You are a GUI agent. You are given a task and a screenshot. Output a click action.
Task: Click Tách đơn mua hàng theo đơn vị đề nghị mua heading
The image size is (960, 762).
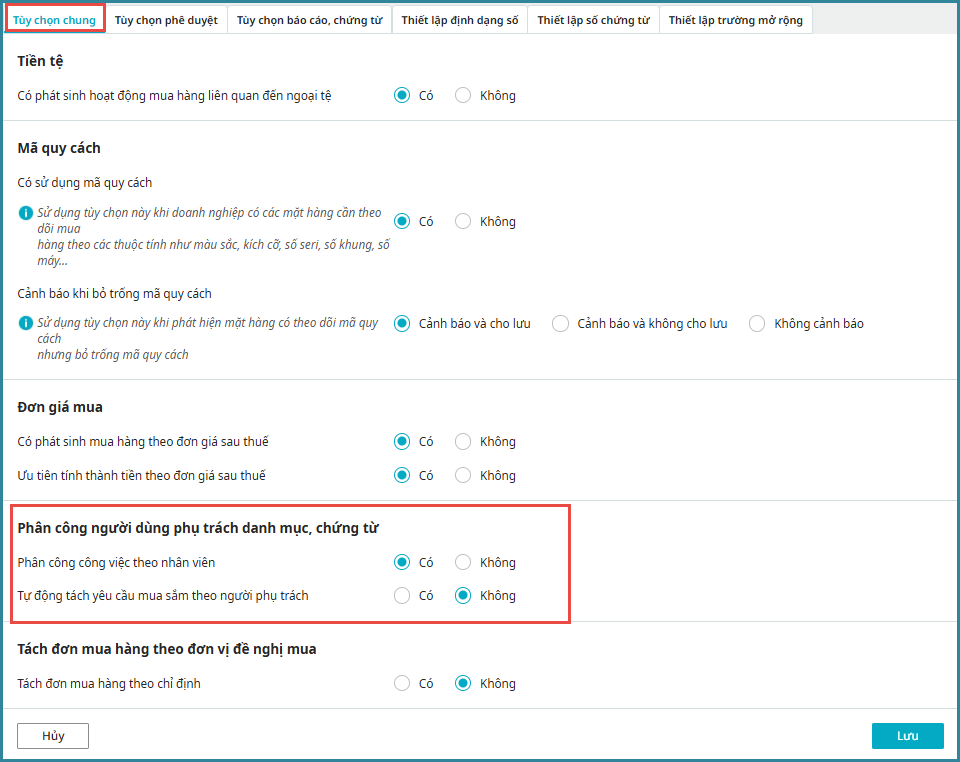click(x=167, y=649)
